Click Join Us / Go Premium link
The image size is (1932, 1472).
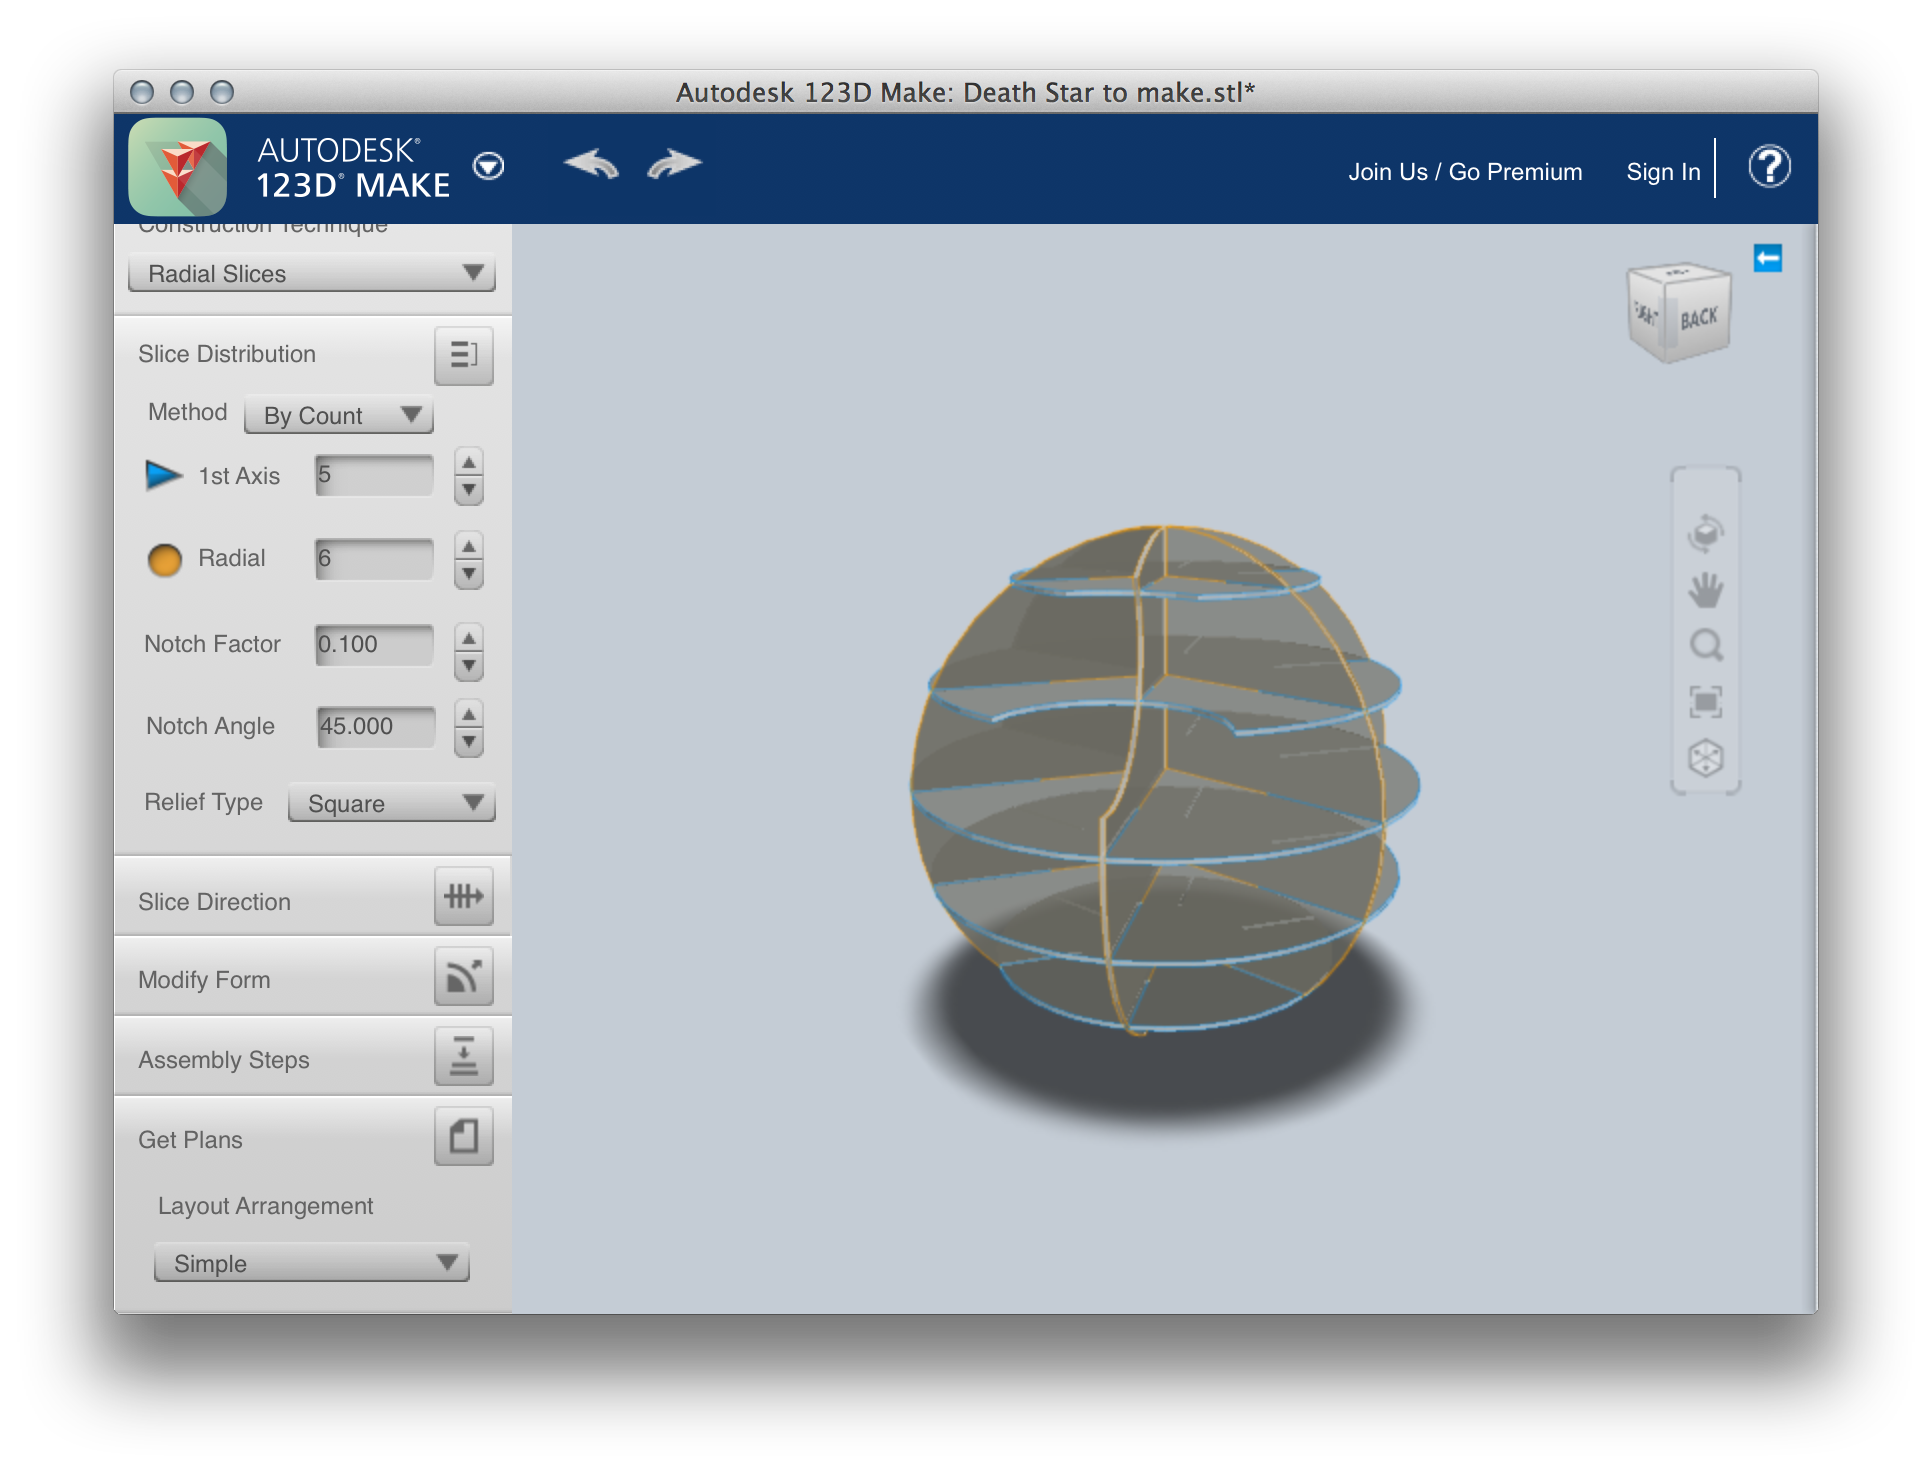[1464, 172]
